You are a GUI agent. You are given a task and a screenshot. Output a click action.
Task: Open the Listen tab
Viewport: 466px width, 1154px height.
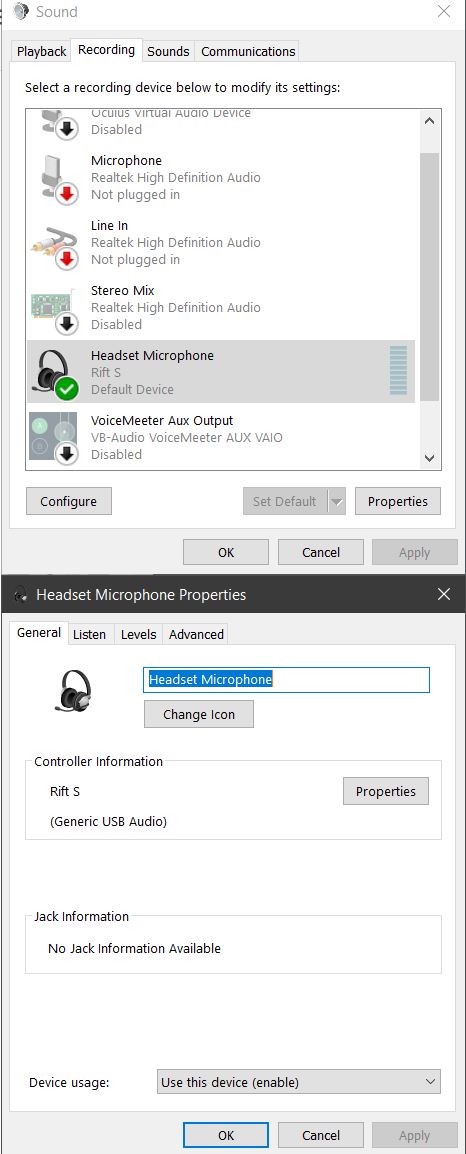coord(89,634)
